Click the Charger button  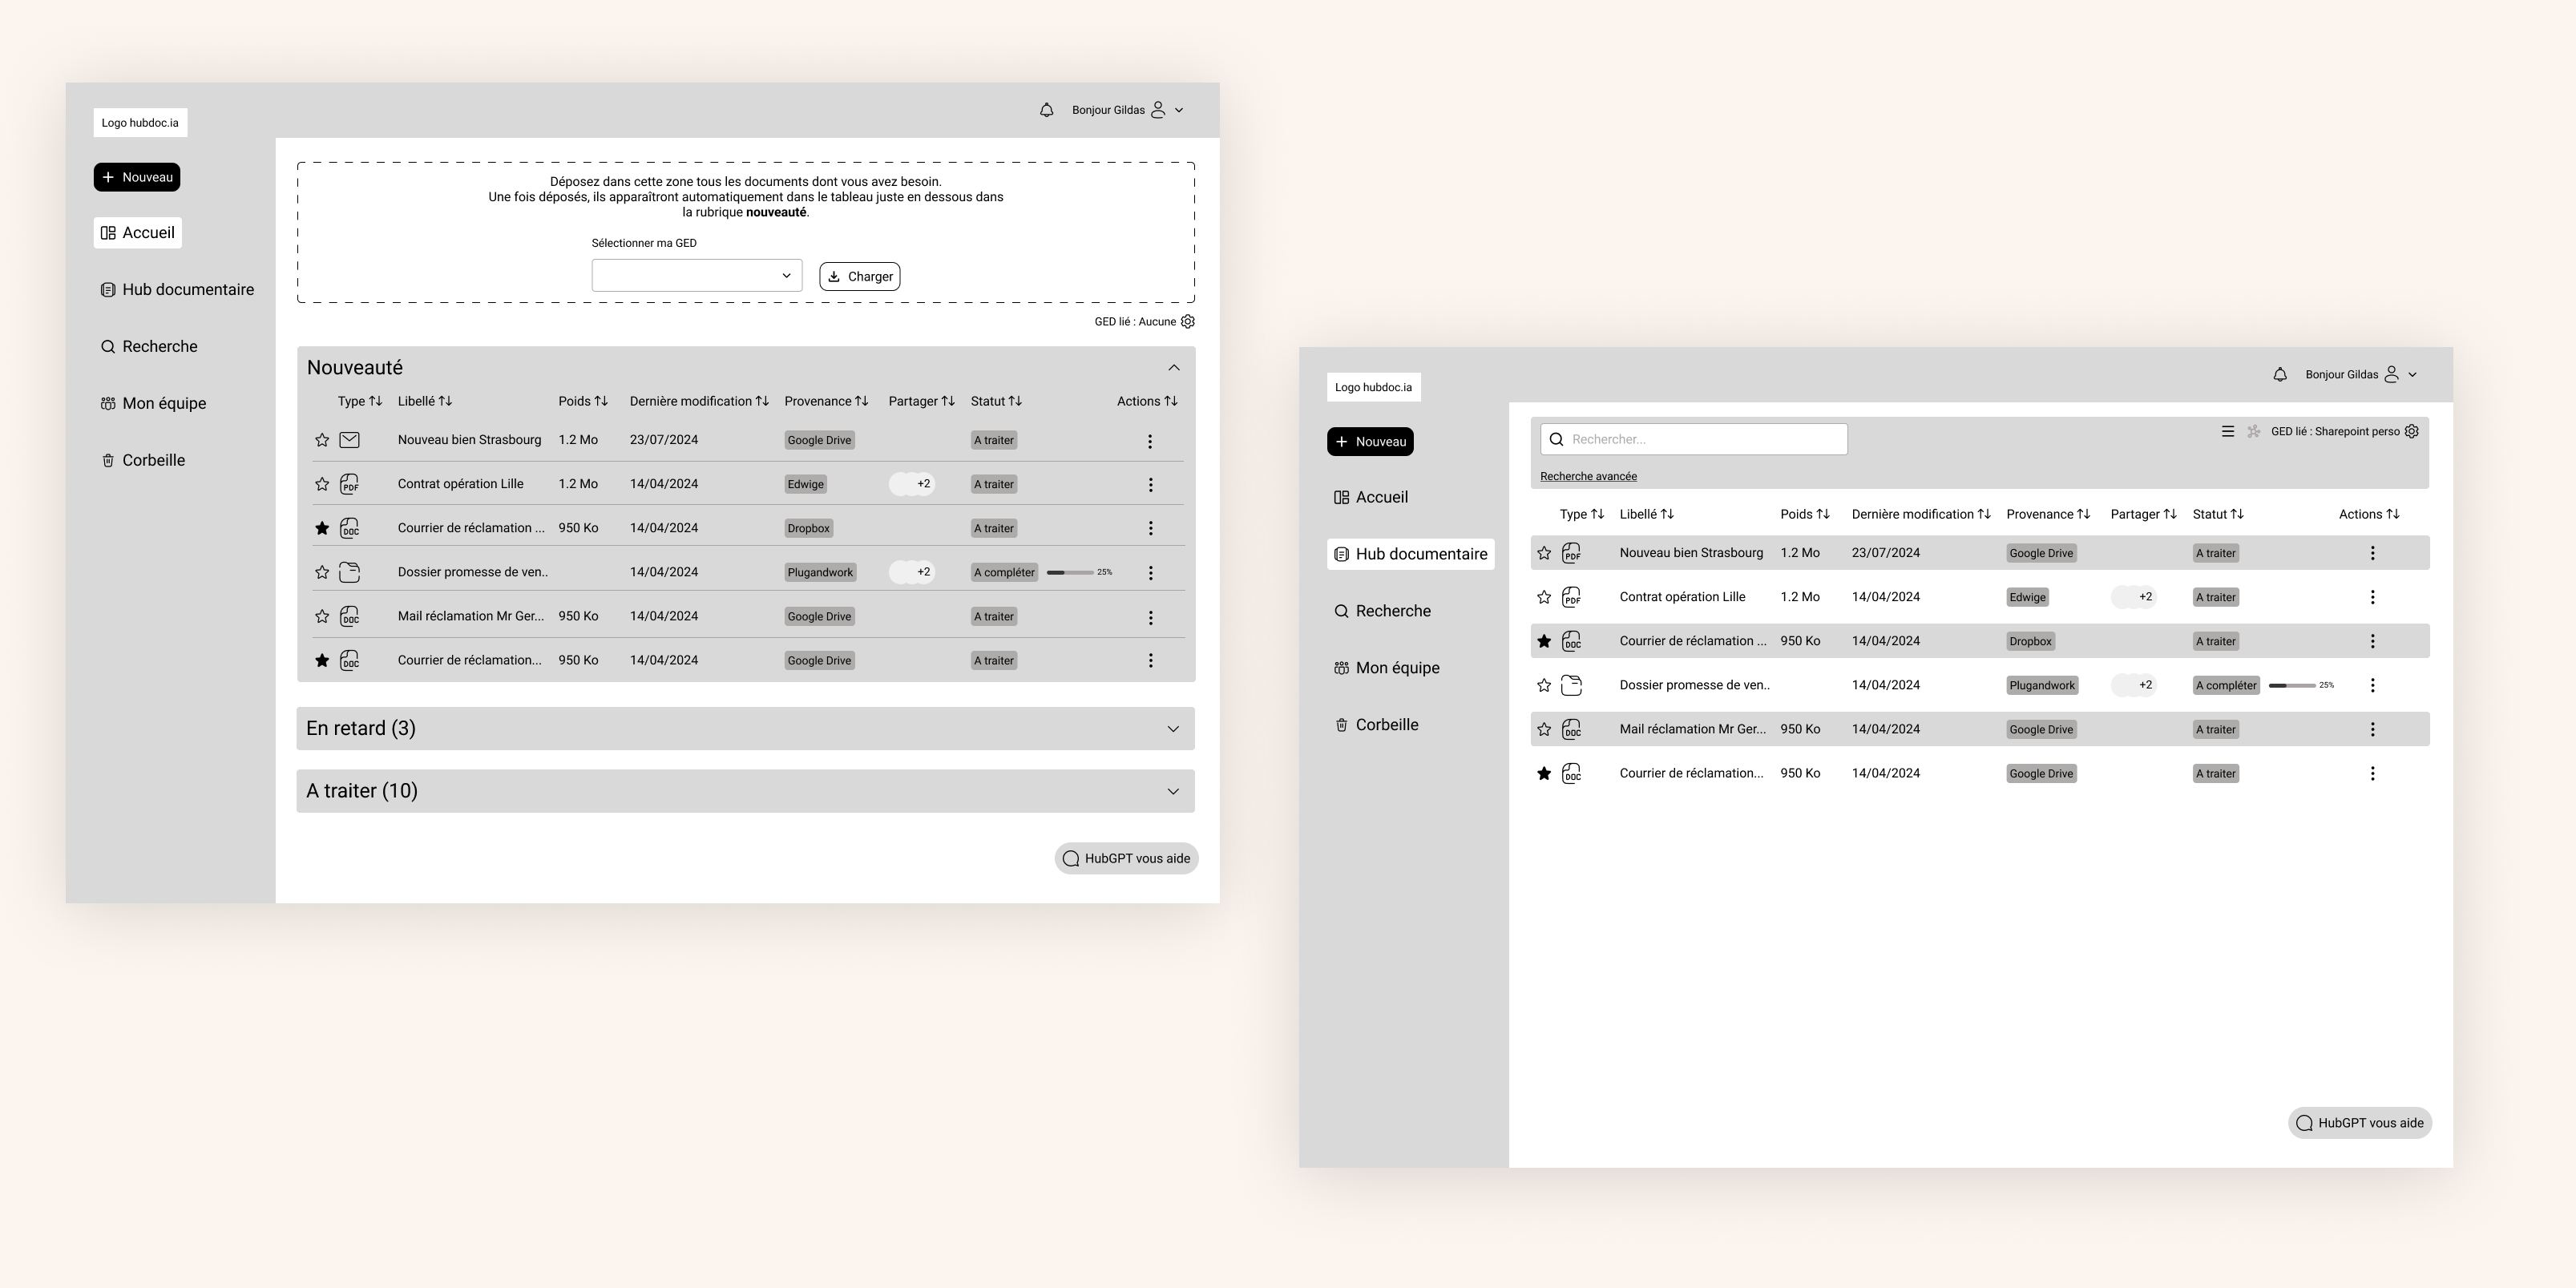860,277
